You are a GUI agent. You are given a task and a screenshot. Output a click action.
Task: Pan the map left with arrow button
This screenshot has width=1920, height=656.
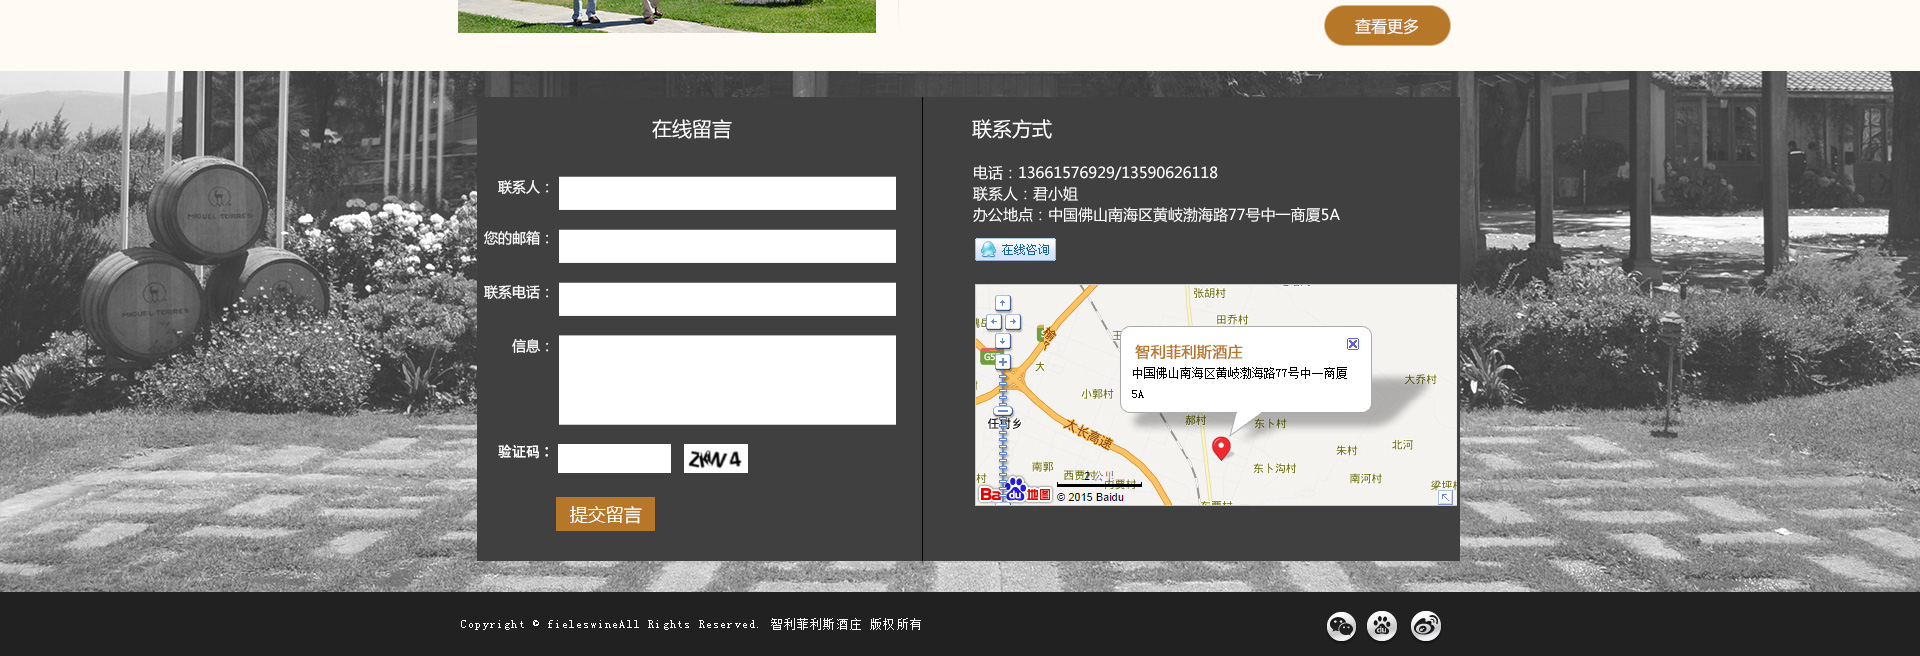point(993,322)
